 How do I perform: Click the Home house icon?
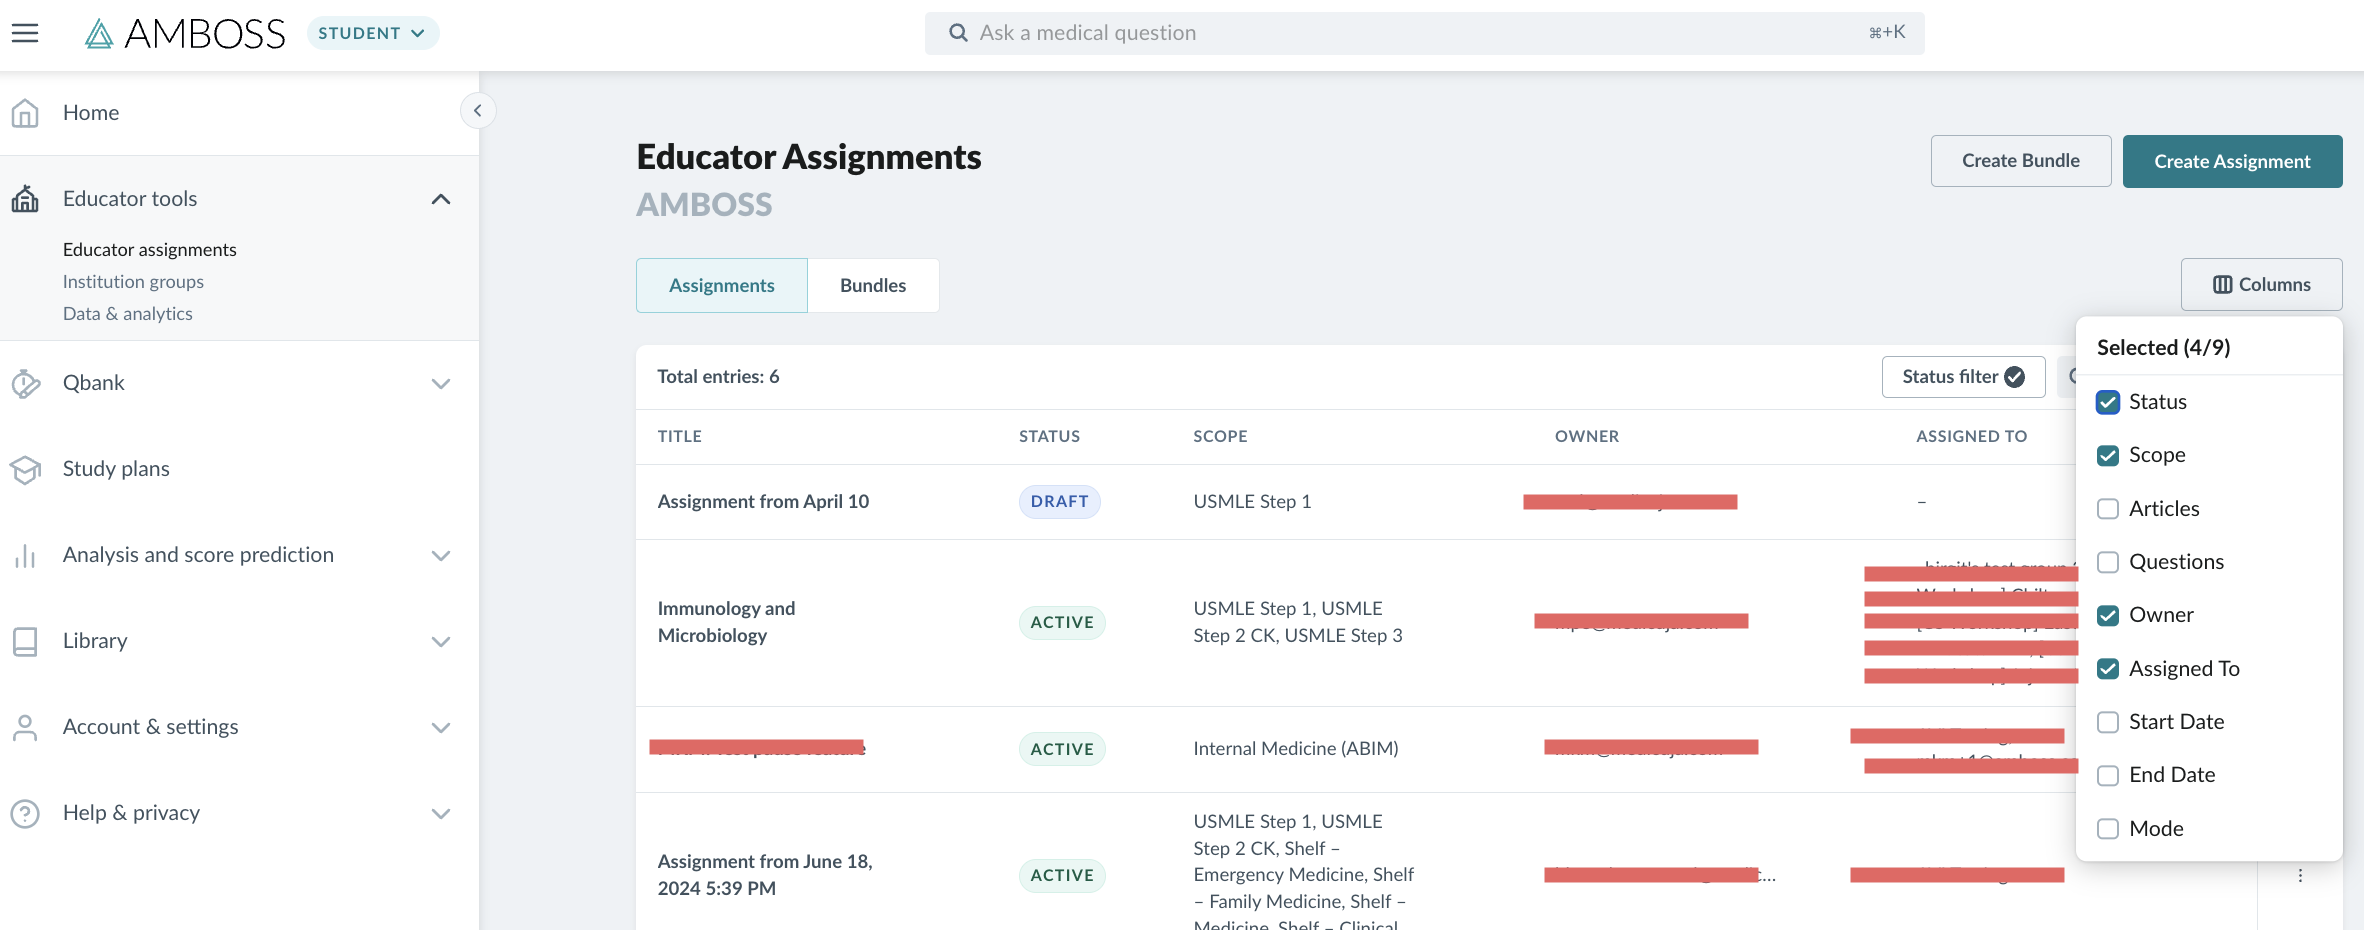[25, 113]
